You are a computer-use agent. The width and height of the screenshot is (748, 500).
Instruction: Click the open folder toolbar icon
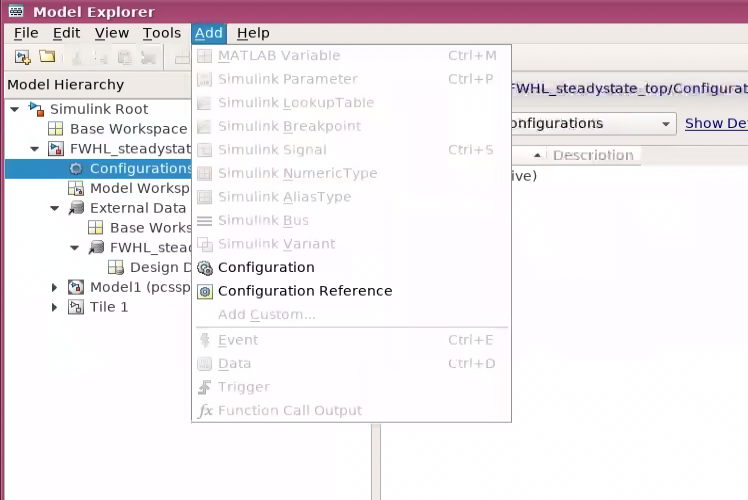47,57
